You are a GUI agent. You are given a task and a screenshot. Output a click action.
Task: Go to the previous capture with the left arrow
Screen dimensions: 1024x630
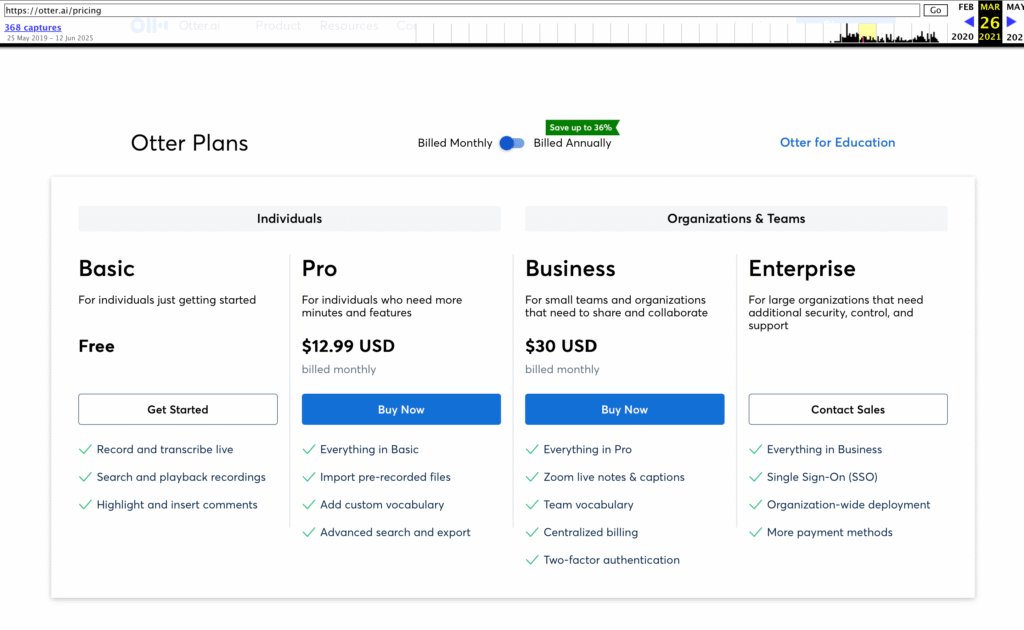pyautogui.click(x=969, y=22)
